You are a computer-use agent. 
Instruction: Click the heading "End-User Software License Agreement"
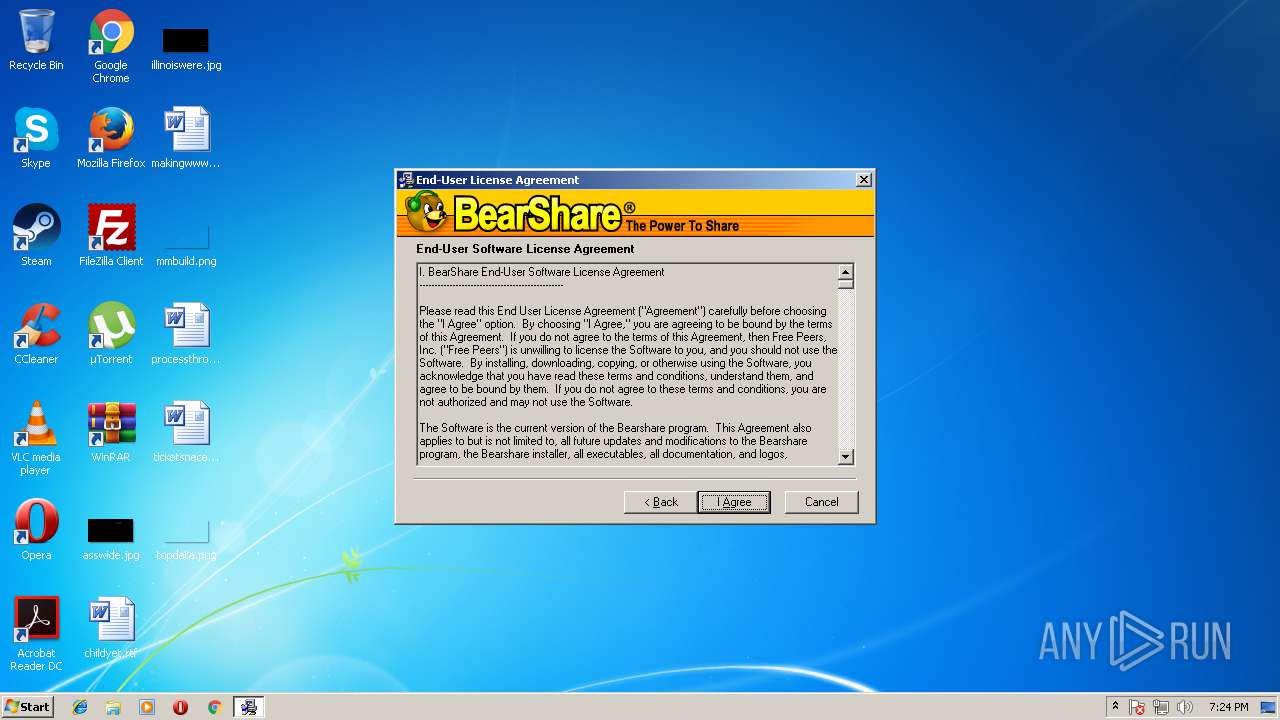[525, 249]
